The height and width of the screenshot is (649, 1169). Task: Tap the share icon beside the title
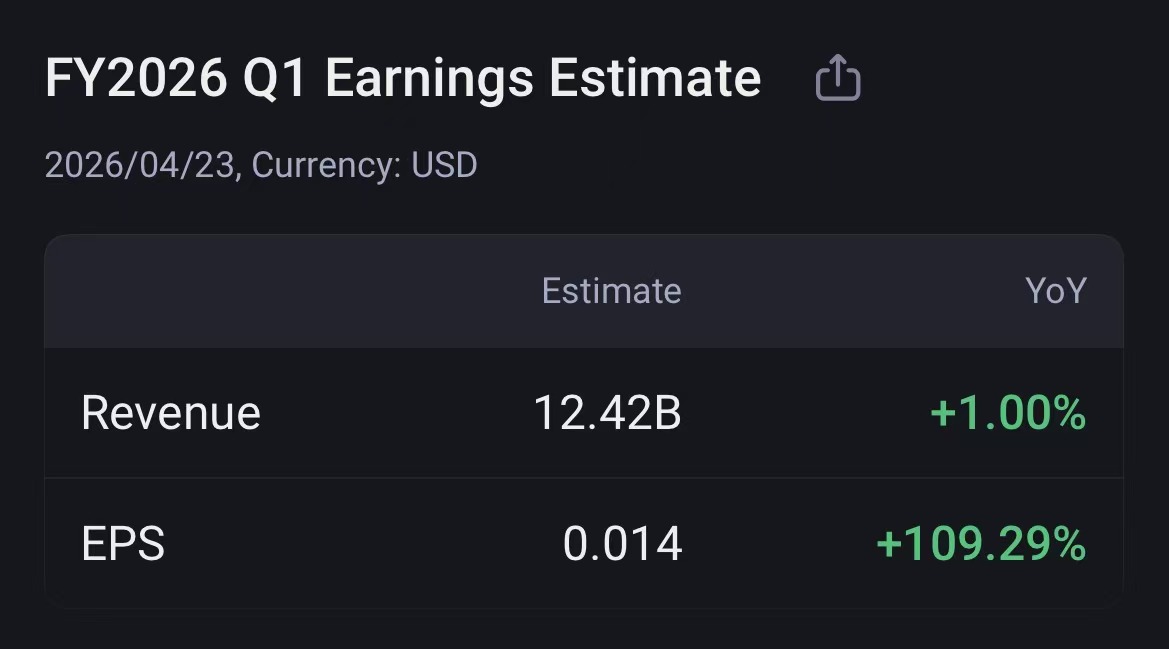[838, 77]
